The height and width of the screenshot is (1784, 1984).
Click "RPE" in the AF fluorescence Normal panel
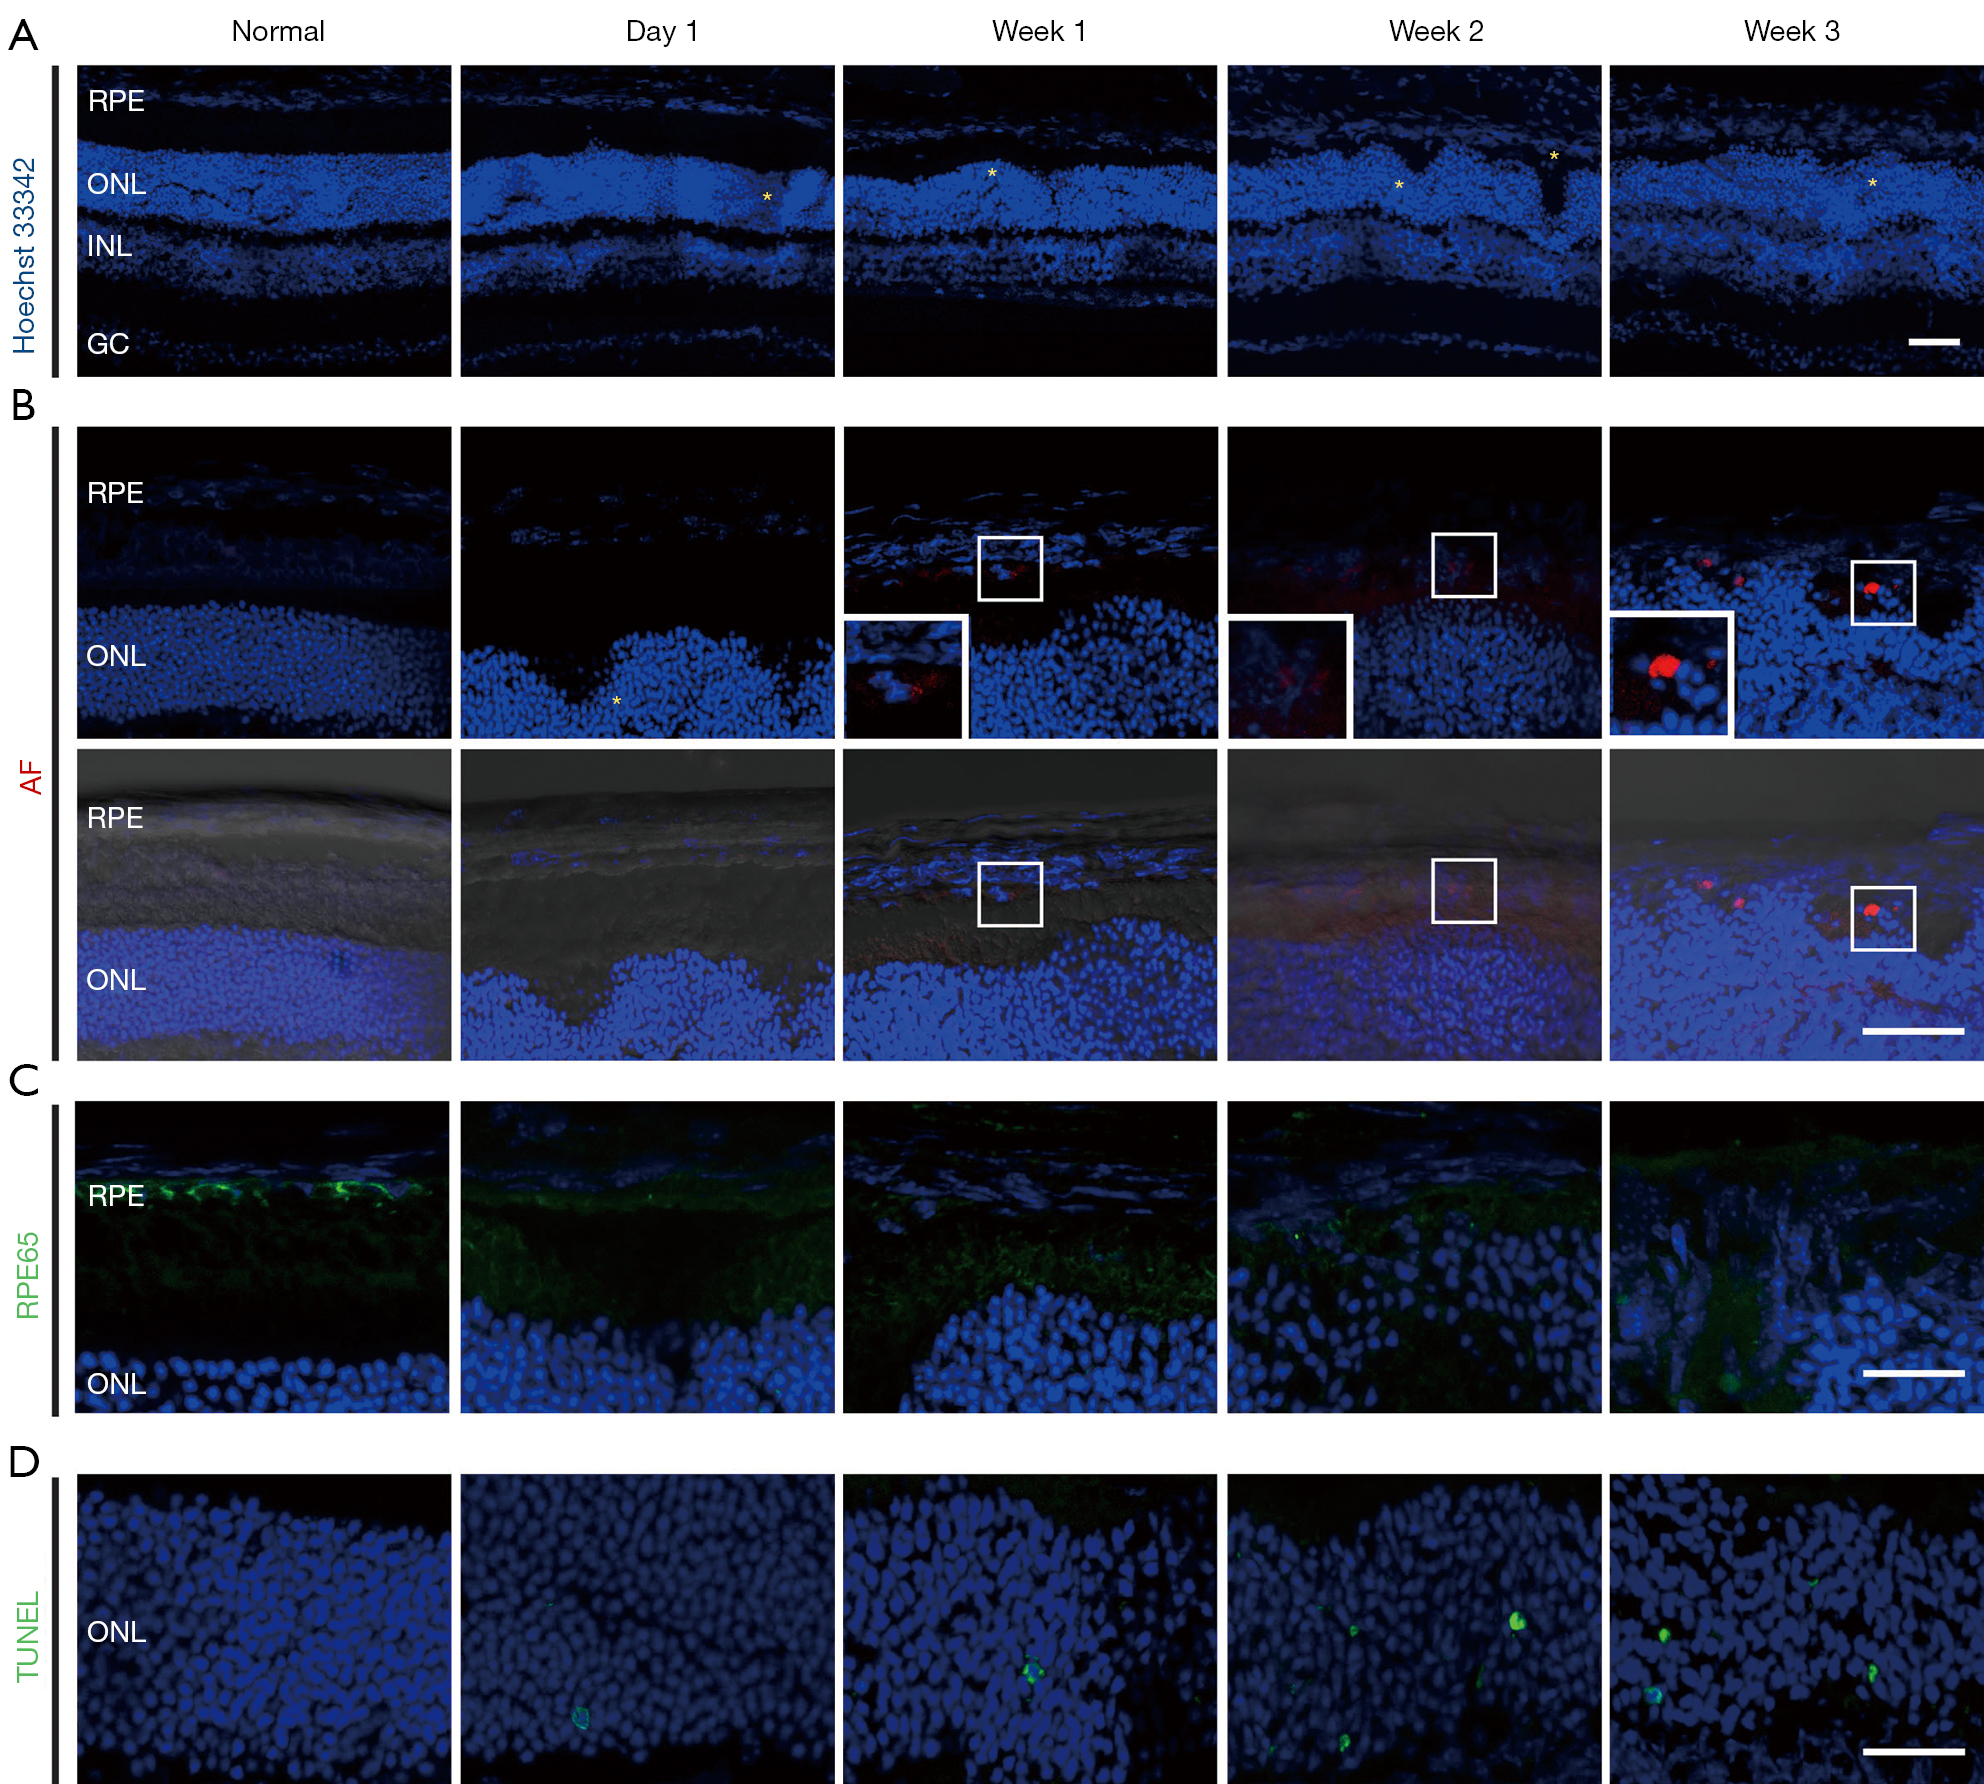[x=115, y=493]
